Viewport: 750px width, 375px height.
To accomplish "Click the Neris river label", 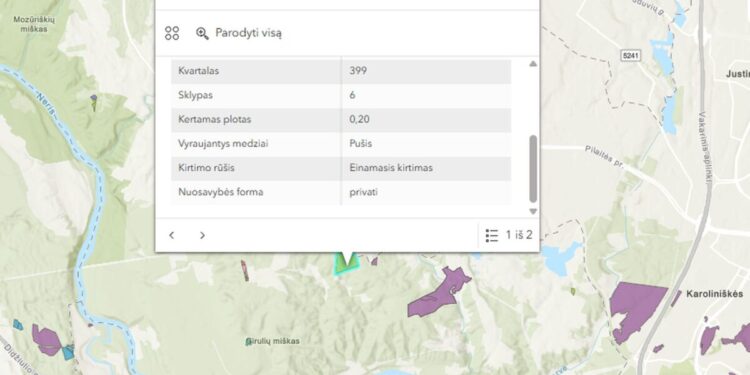I will point(46,104).
